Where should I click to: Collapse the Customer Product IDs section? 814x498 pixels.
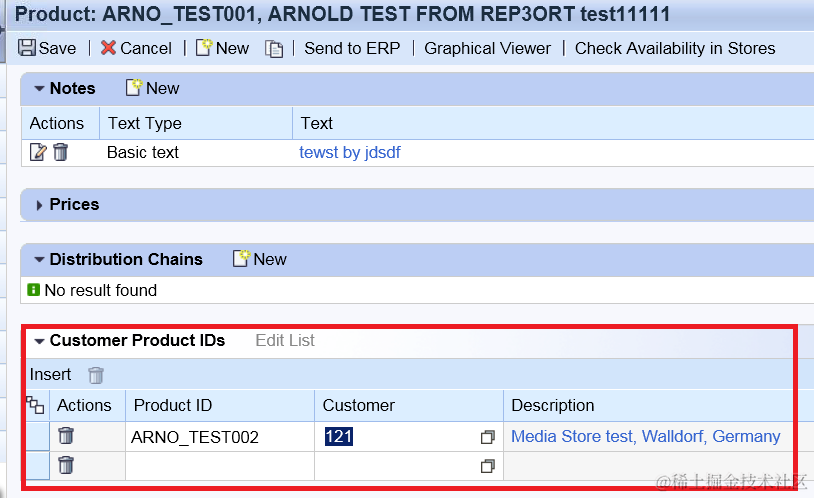tap(39, 341)
